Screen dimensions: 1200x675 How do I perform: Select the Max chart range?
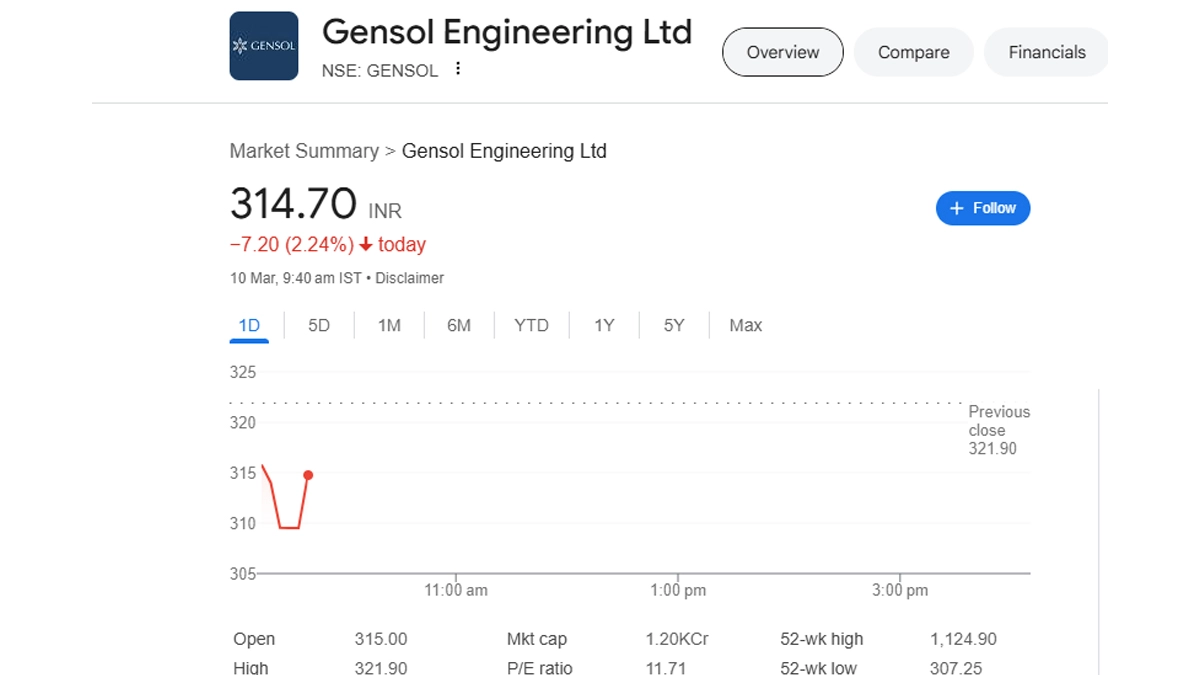pyautogui.click(x=746, y=325)
